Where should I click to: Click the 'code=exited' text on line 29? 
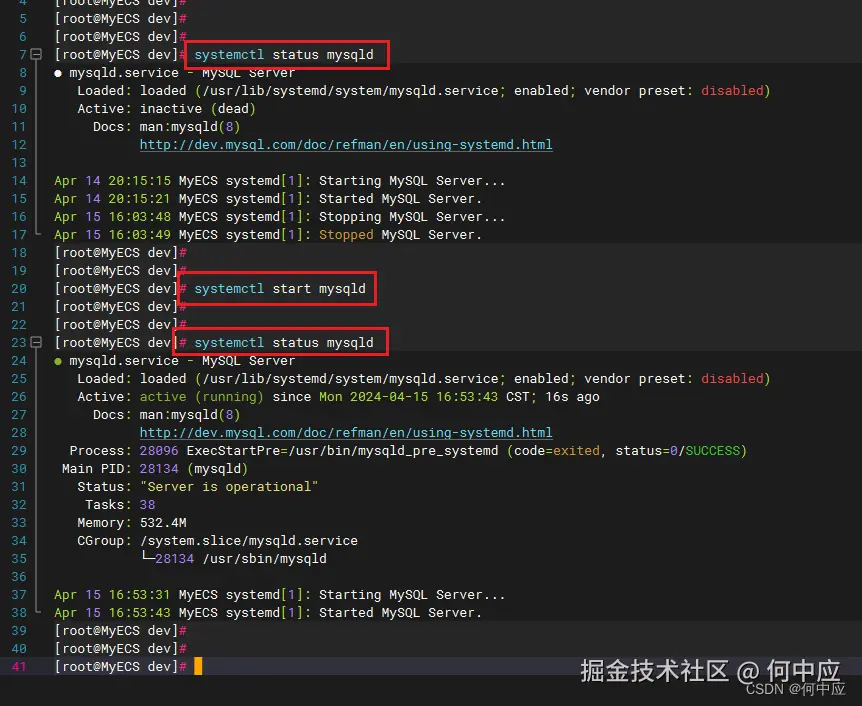point(557,451)
